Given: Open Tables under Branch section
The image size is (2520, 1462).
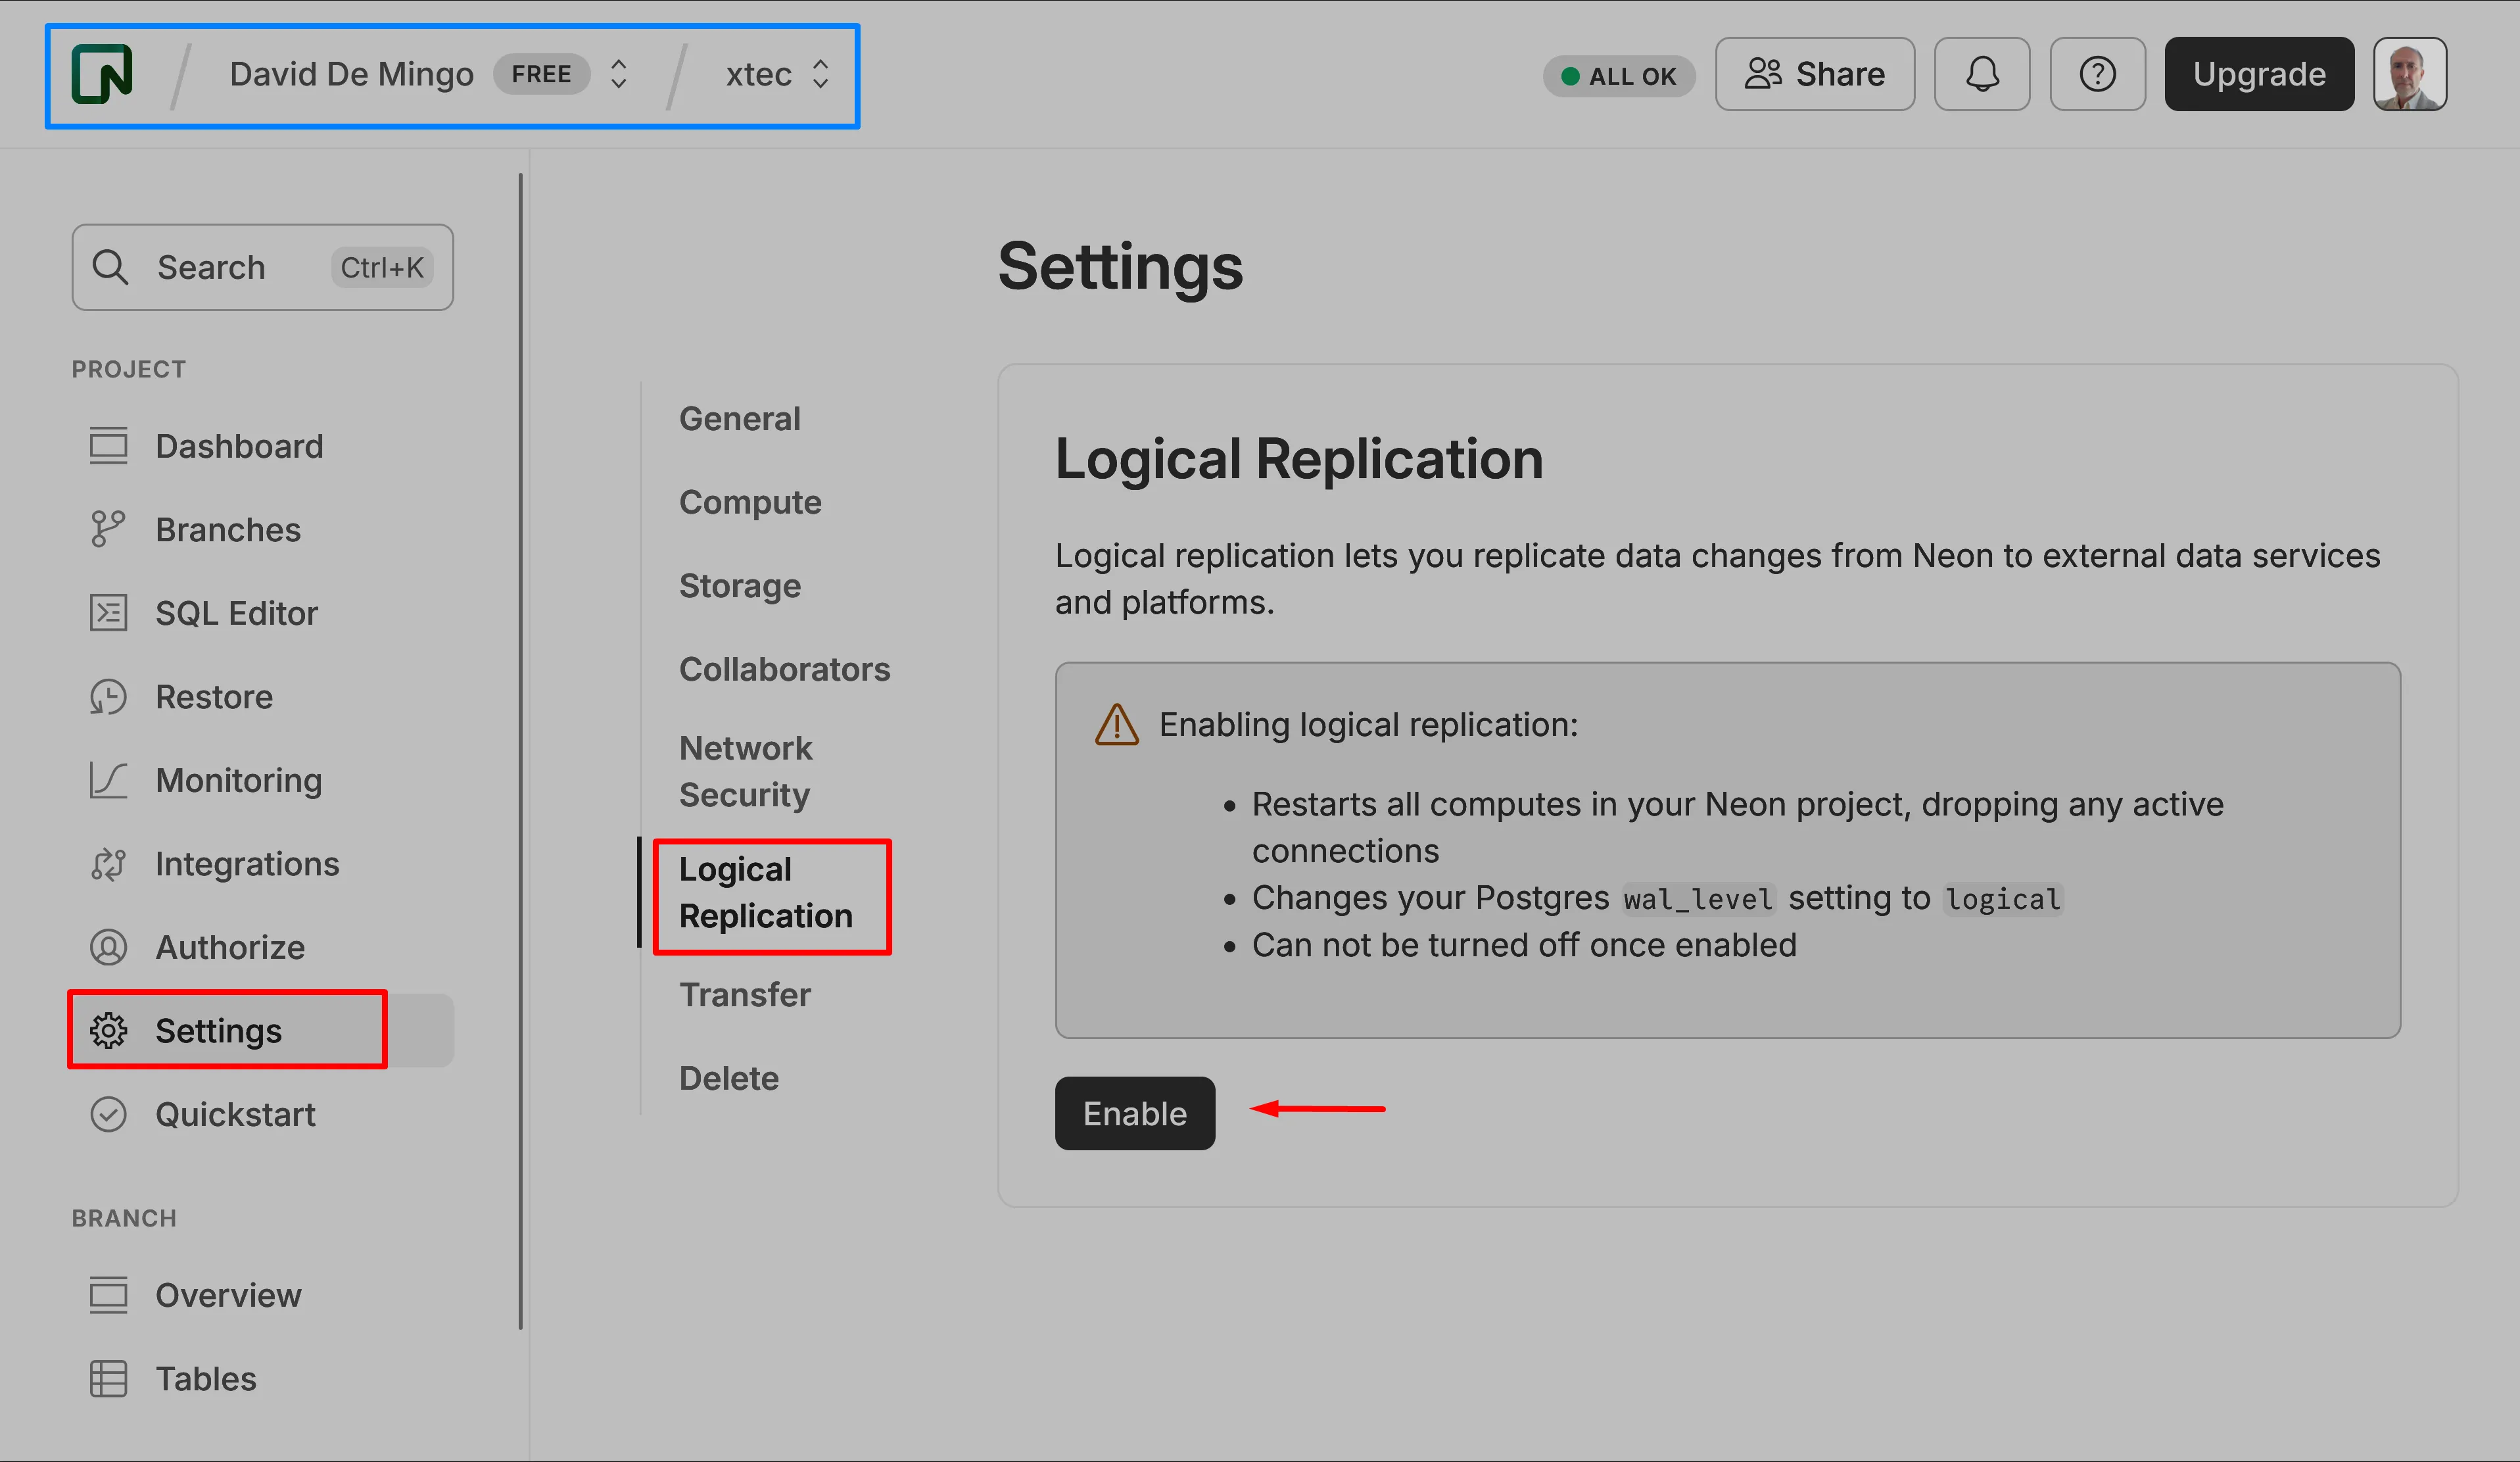Looking at the screenshot, I should (x=205, y=1379).
